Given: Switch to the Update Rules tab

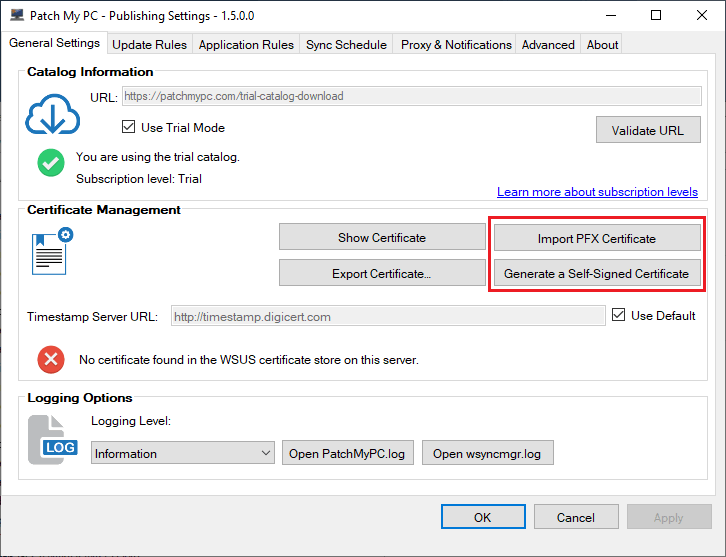Looking at the screenshot, I should pyautogui.click(x=150, y=44).
